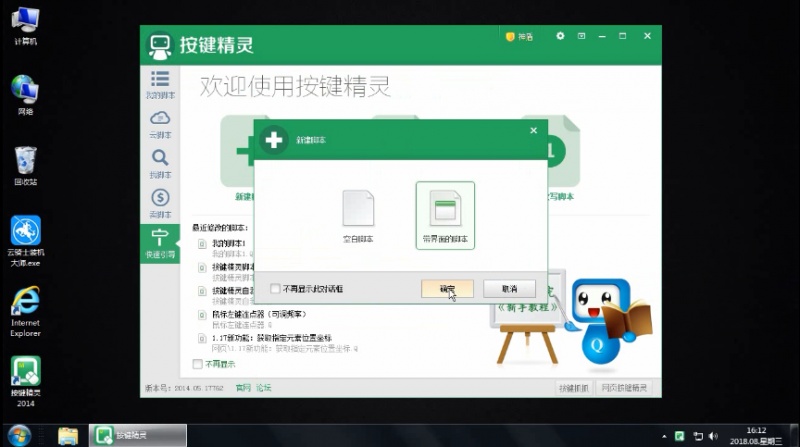Select the 按键精灵2014 desktop shortcut
This screenshot has width=800, height=447.
pyautogui.click(x=26, y=382)
